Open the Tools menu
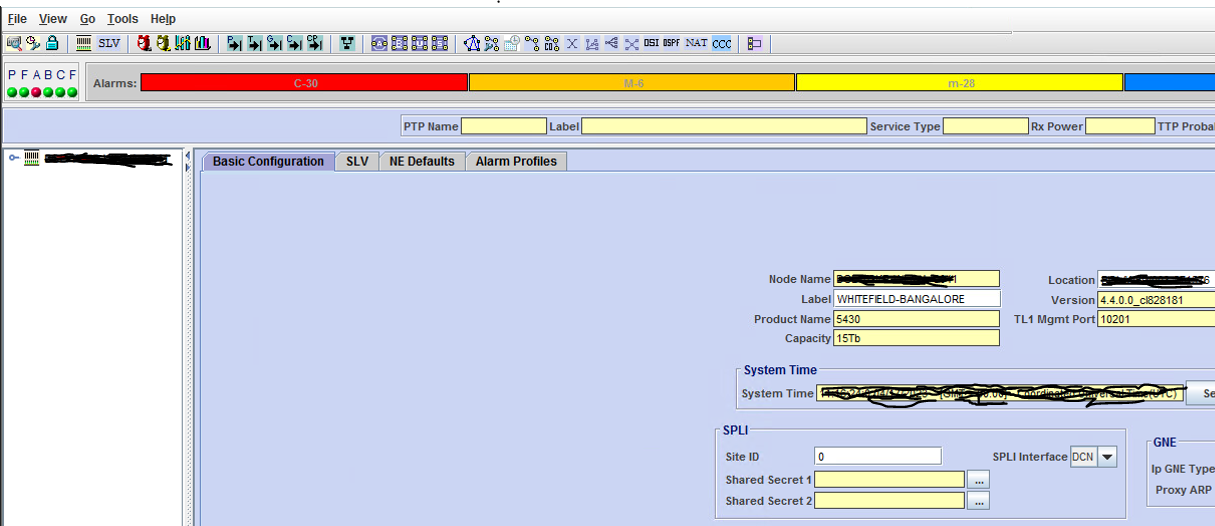The height and width of the screenshot is (526, 1215). 123,19
